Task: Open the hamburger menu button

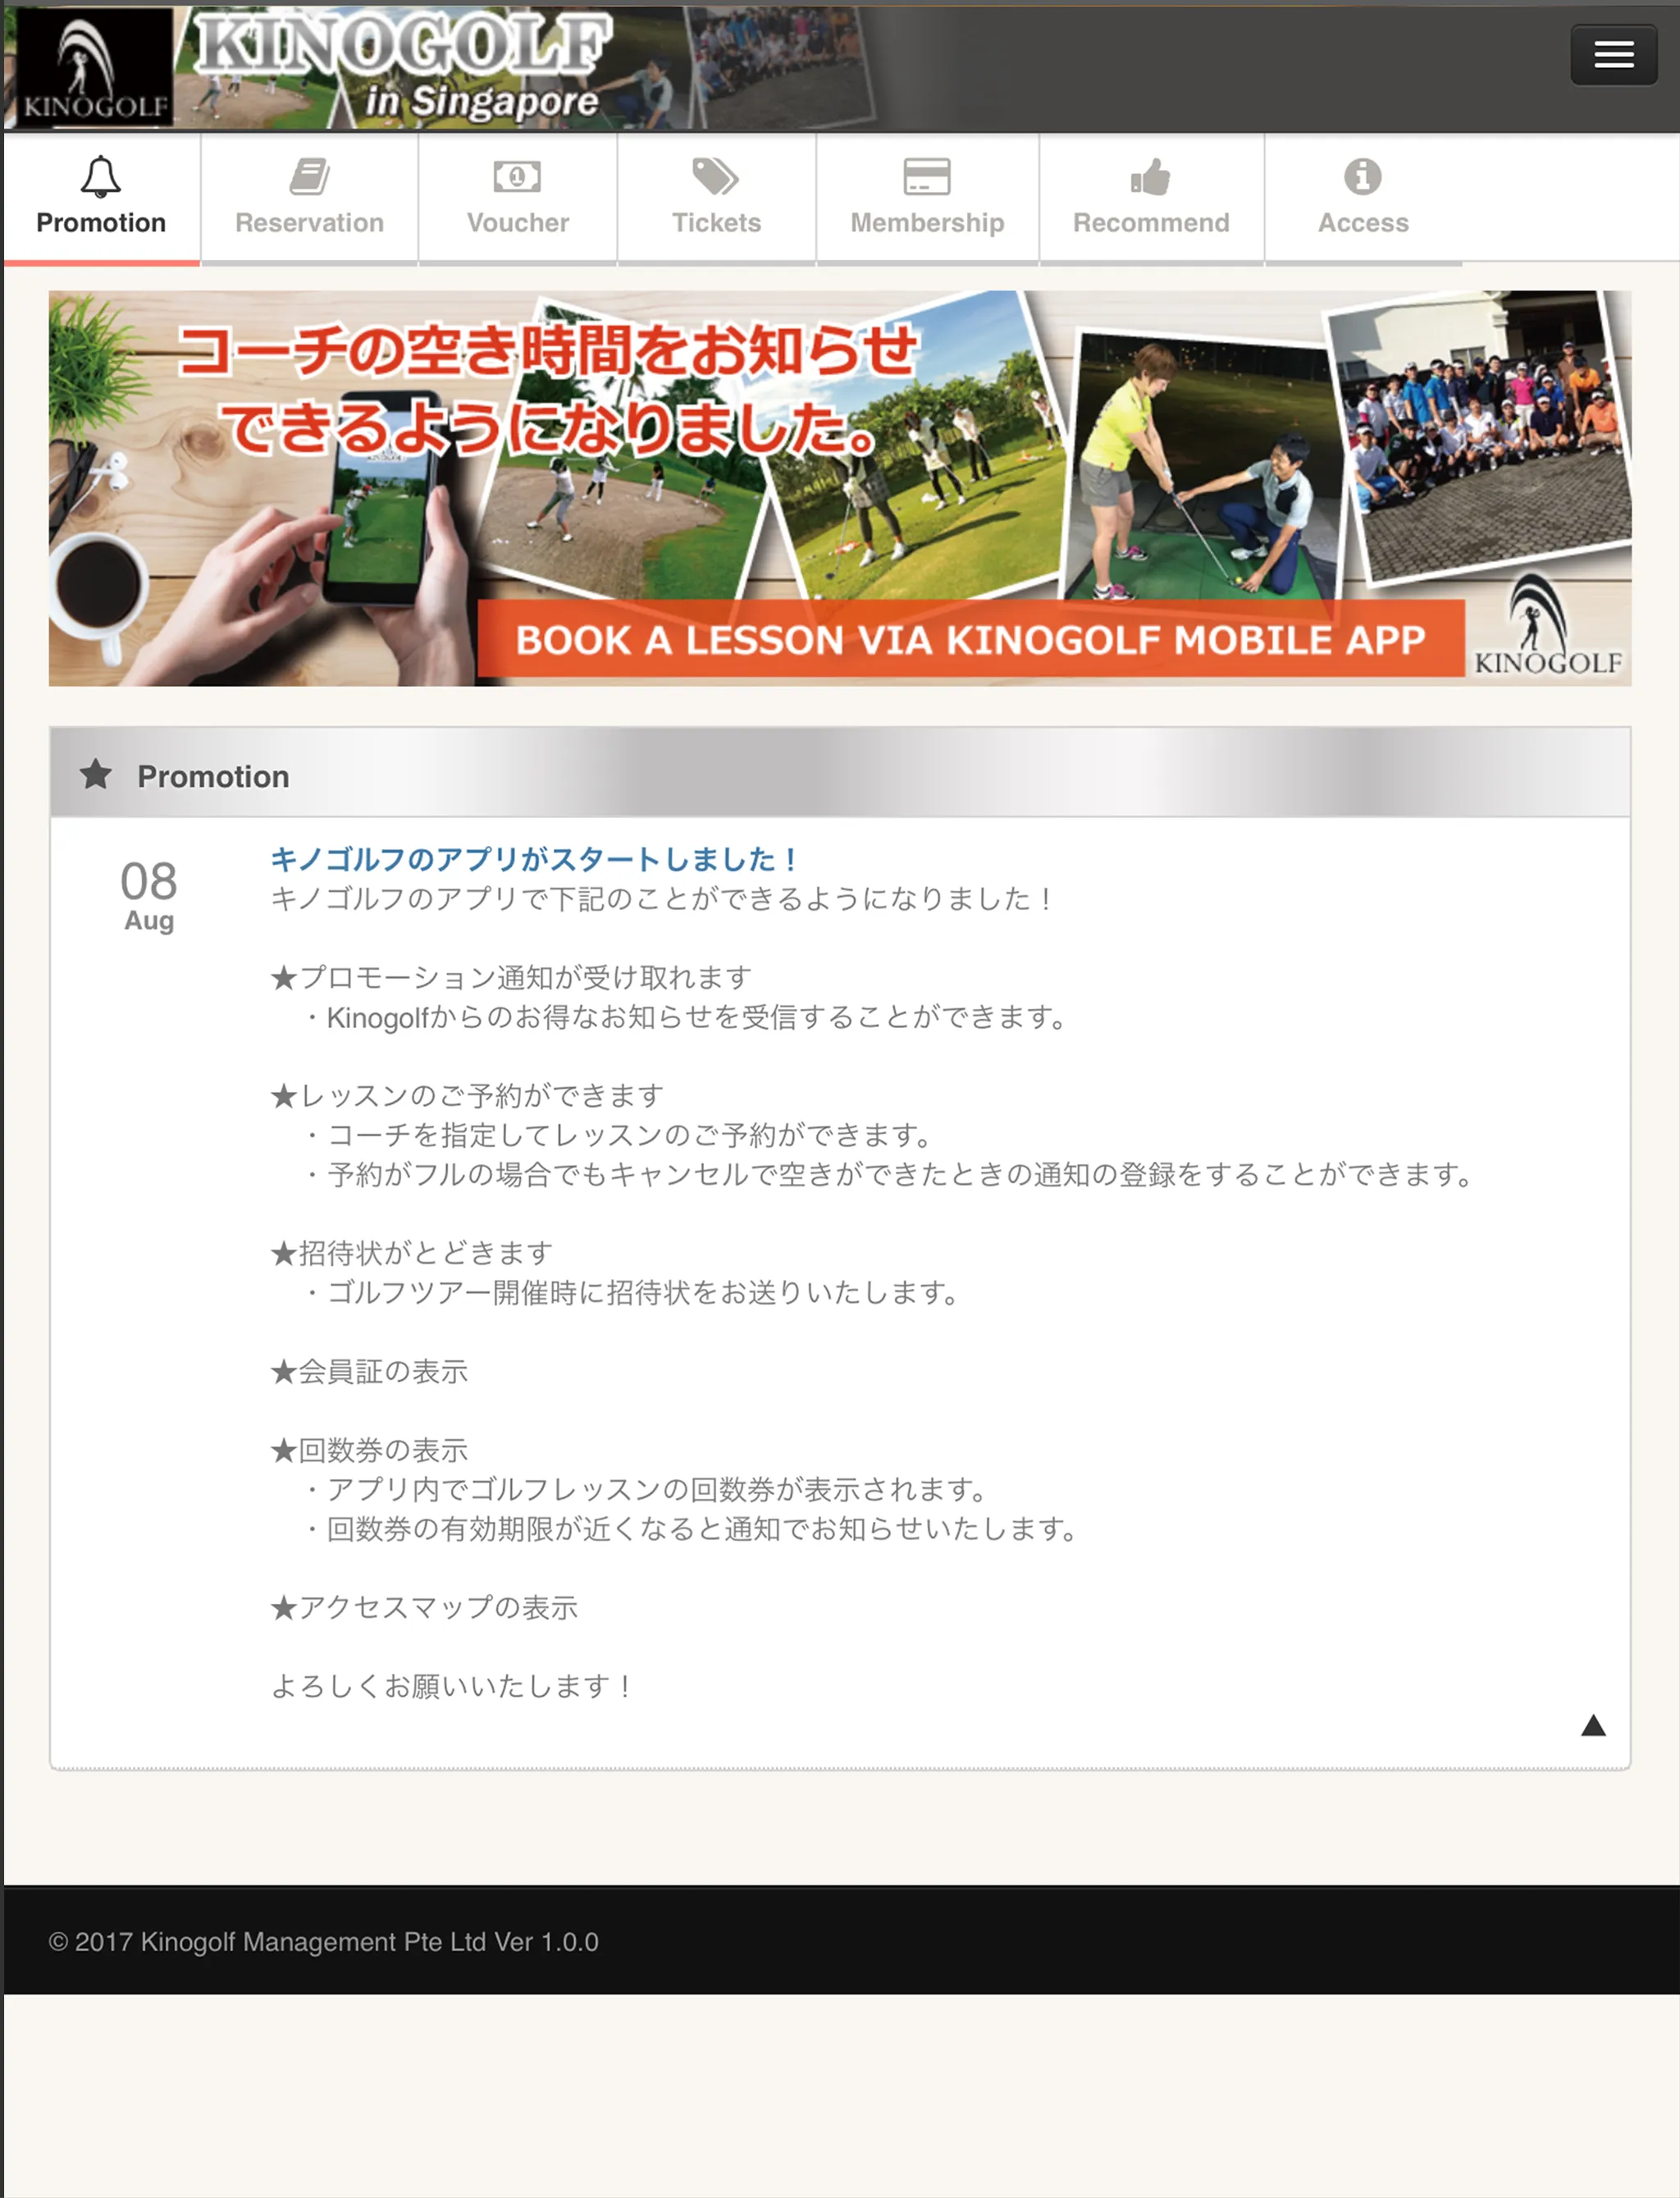Action: click(1613, 55)
